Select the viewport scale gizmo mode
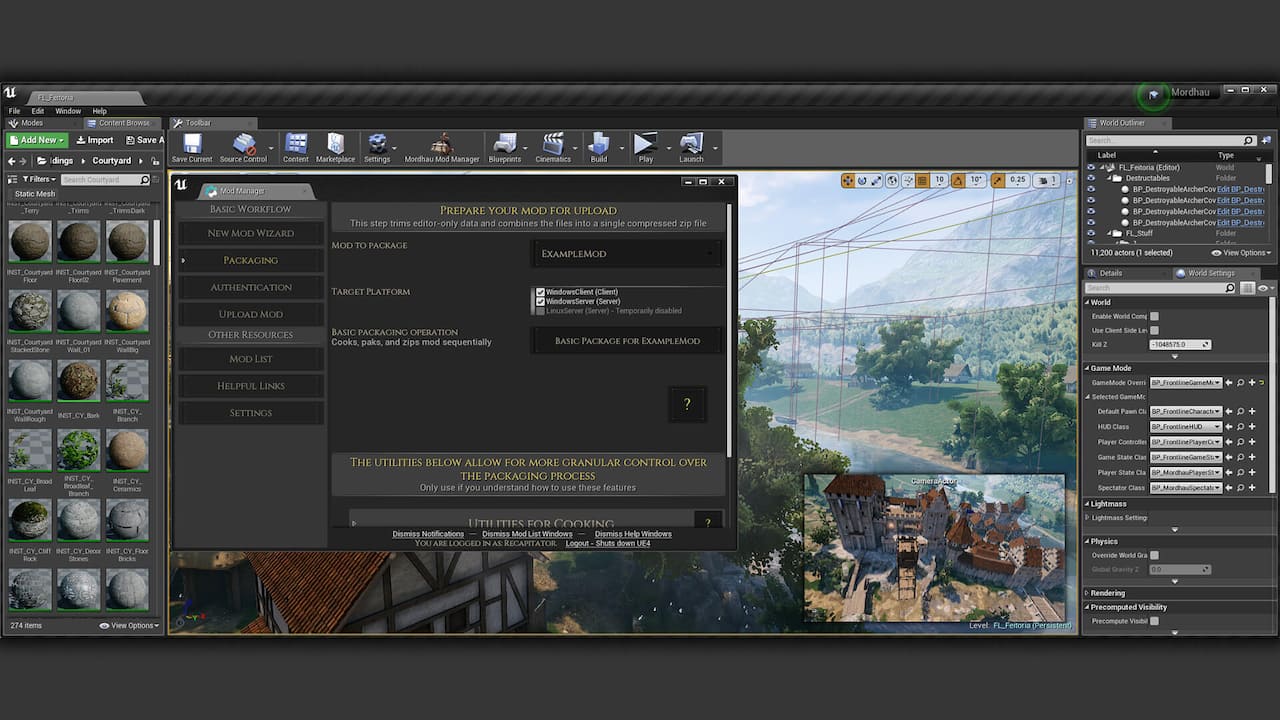The image size is (1280, 720). point(876,180)
